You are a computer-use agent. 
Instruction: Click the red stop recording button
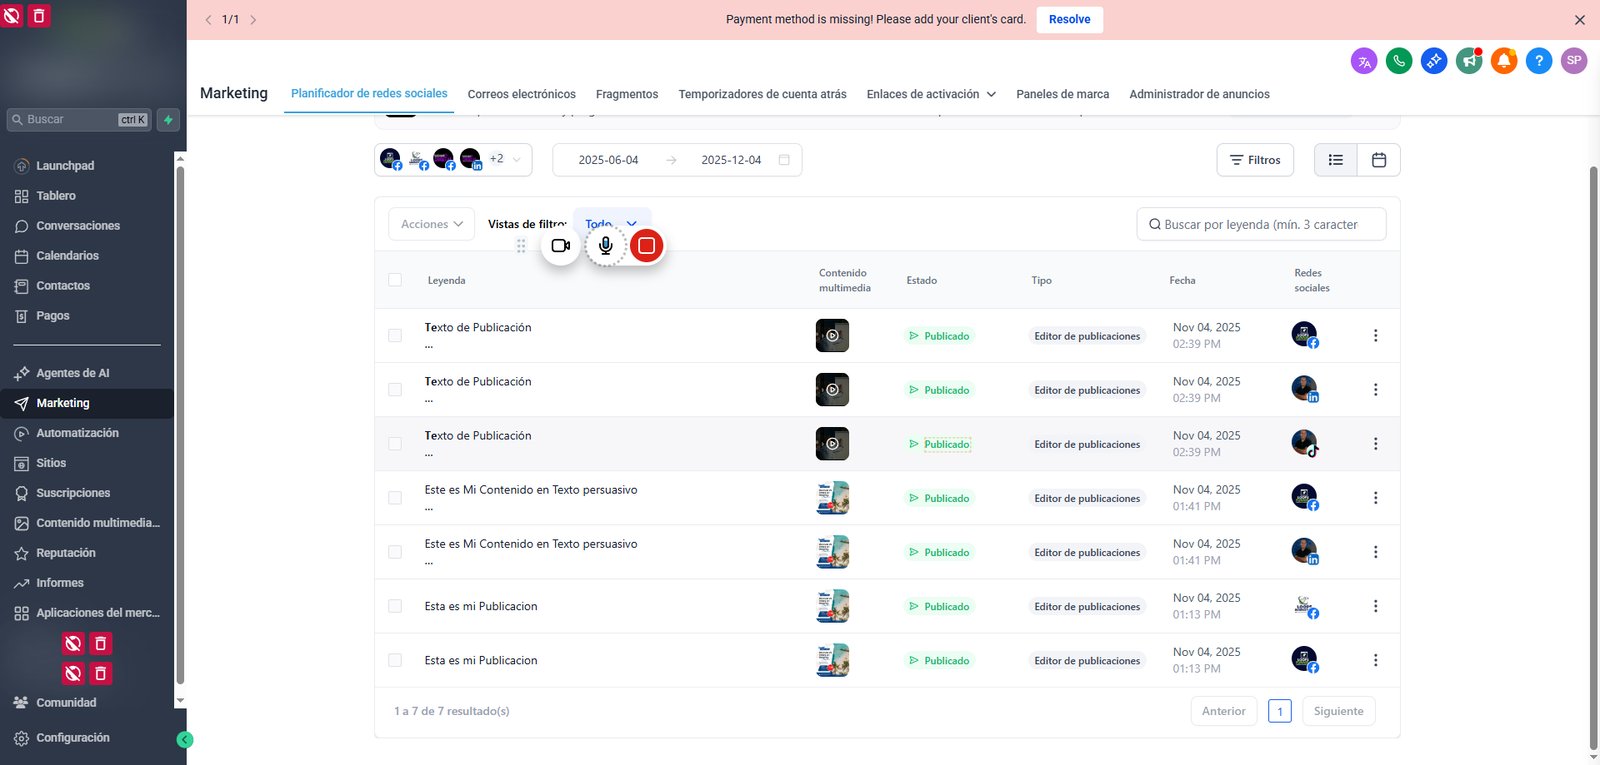(647, 245)
